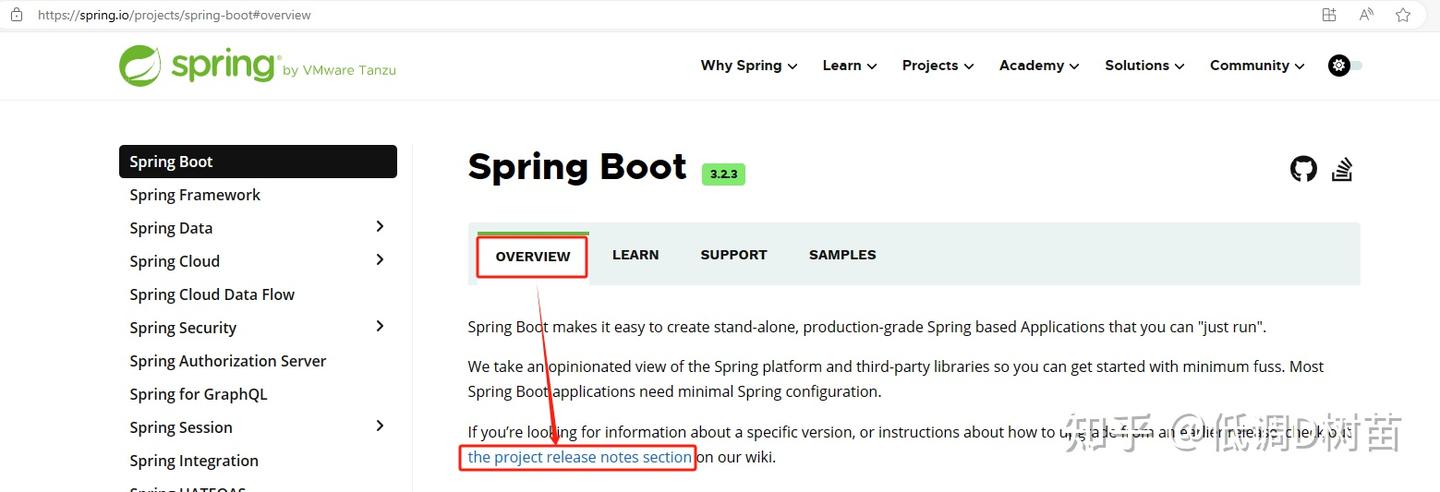1440x492 pixels.
Task: Expand the Spring Session sidebar chevron
Action: tap(380, 426)
